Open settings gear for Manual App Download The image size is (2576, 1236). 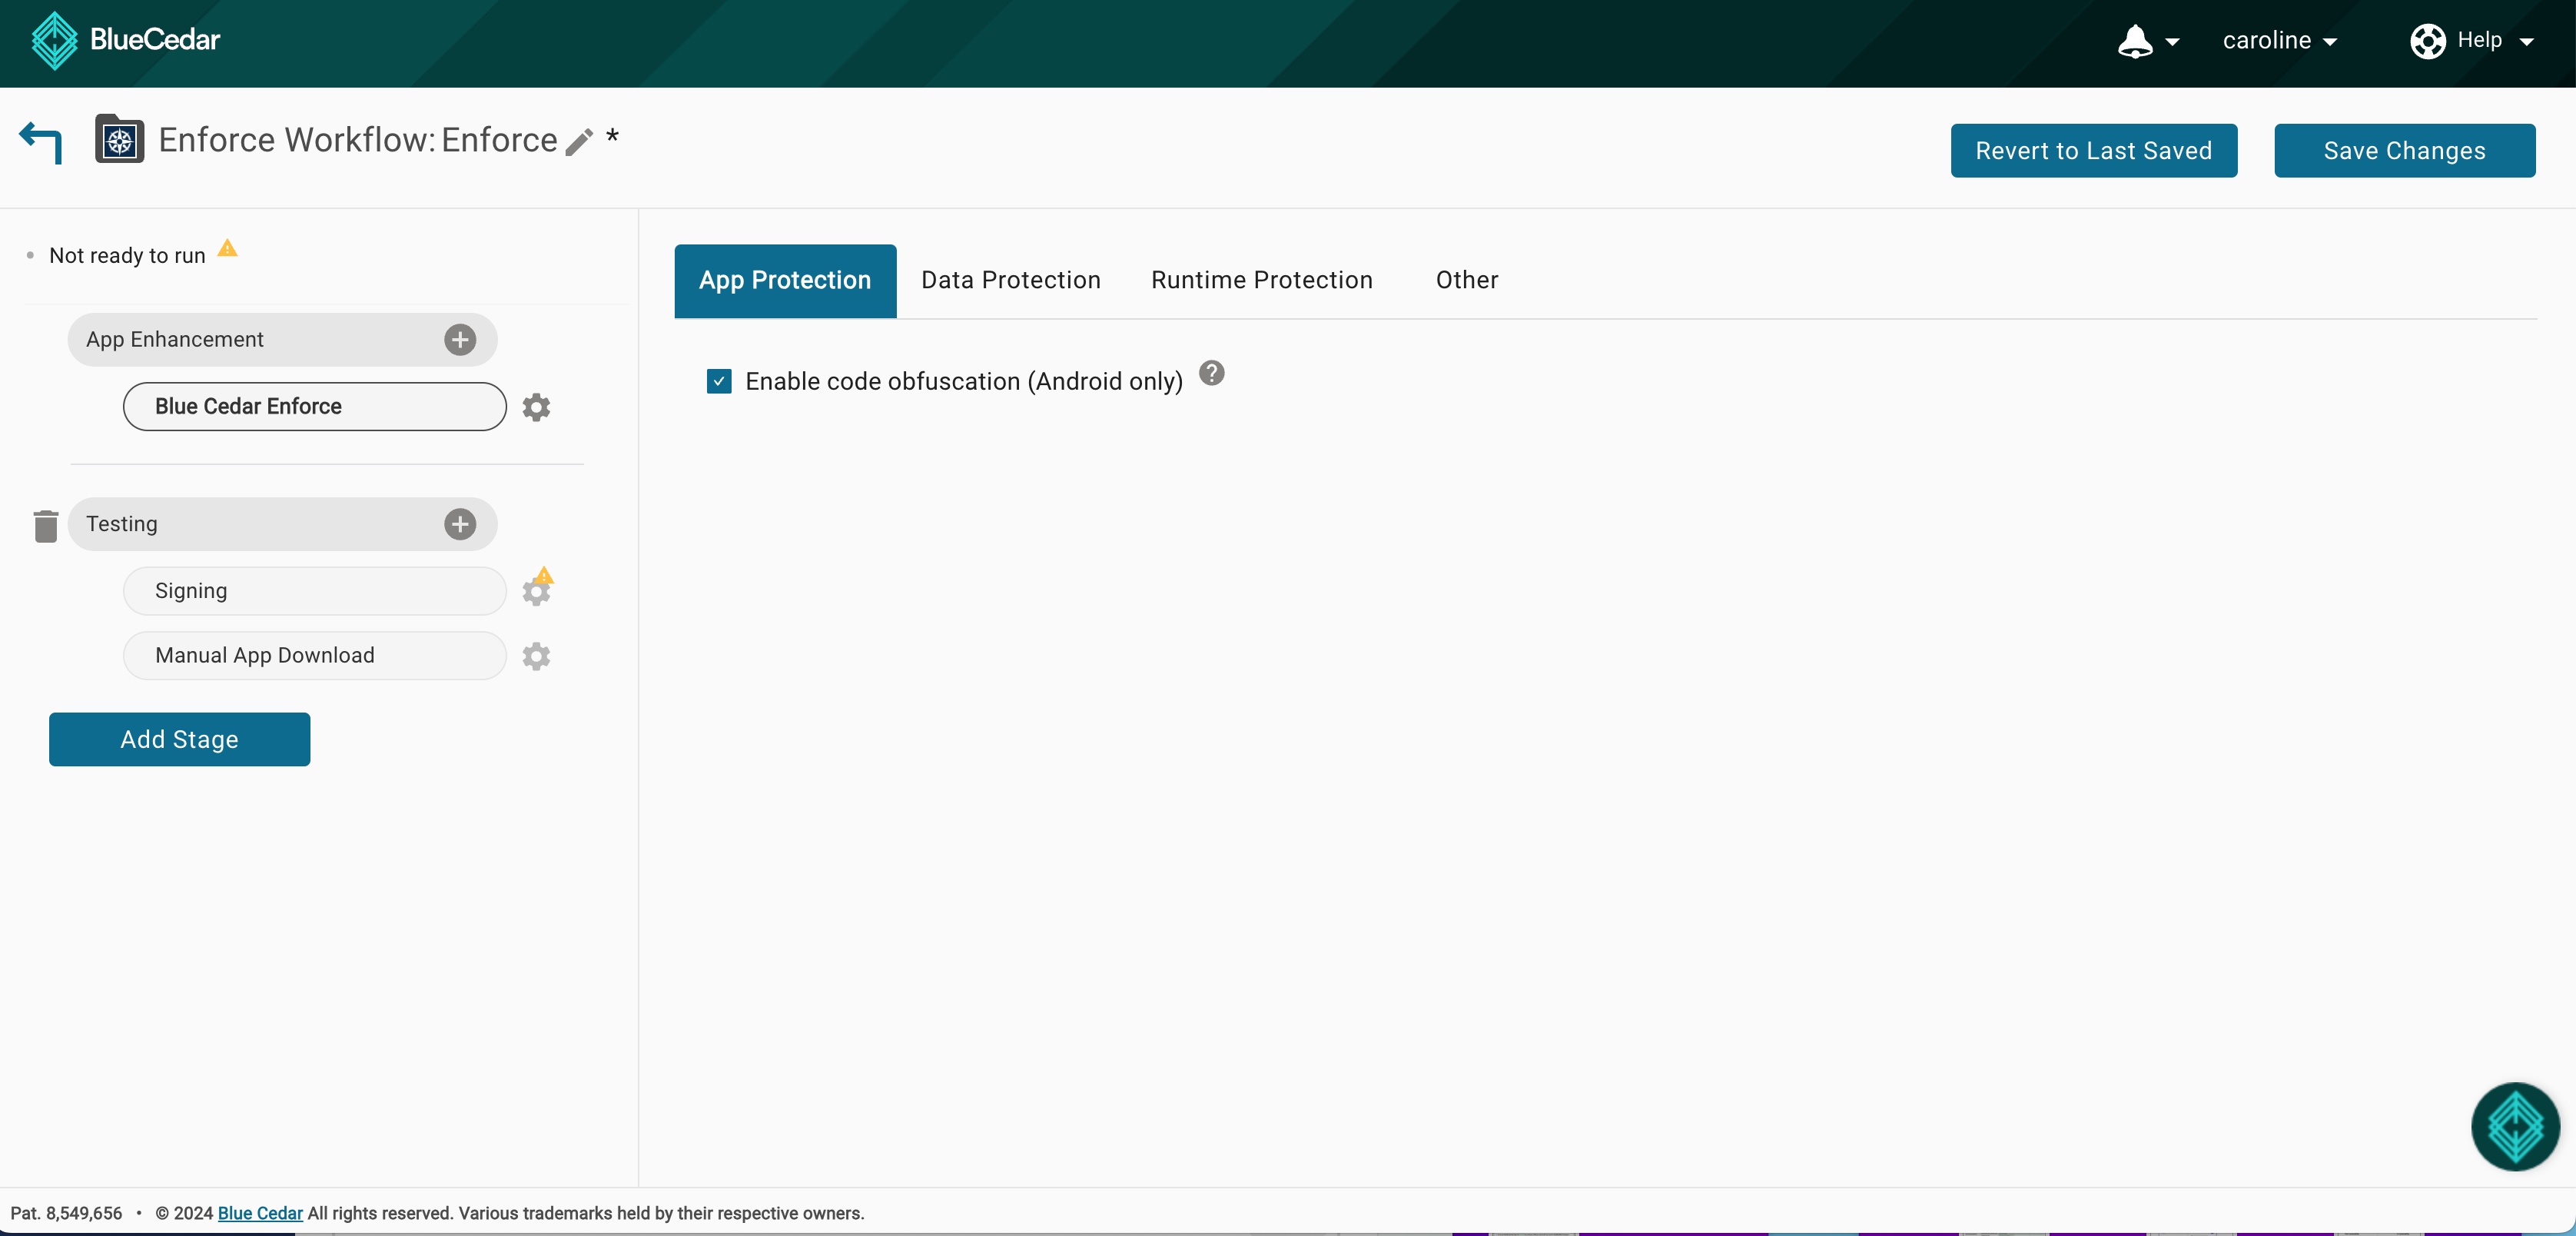(x=536, y=656)
